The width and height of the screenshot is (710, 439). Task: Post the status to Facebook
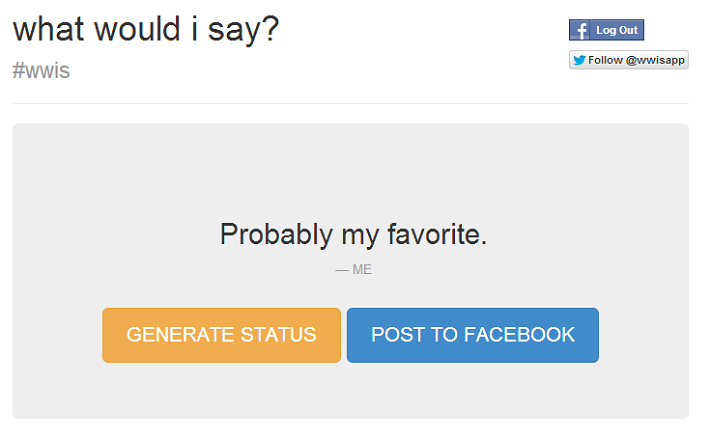pyautogui.click(x=473, y=335)
